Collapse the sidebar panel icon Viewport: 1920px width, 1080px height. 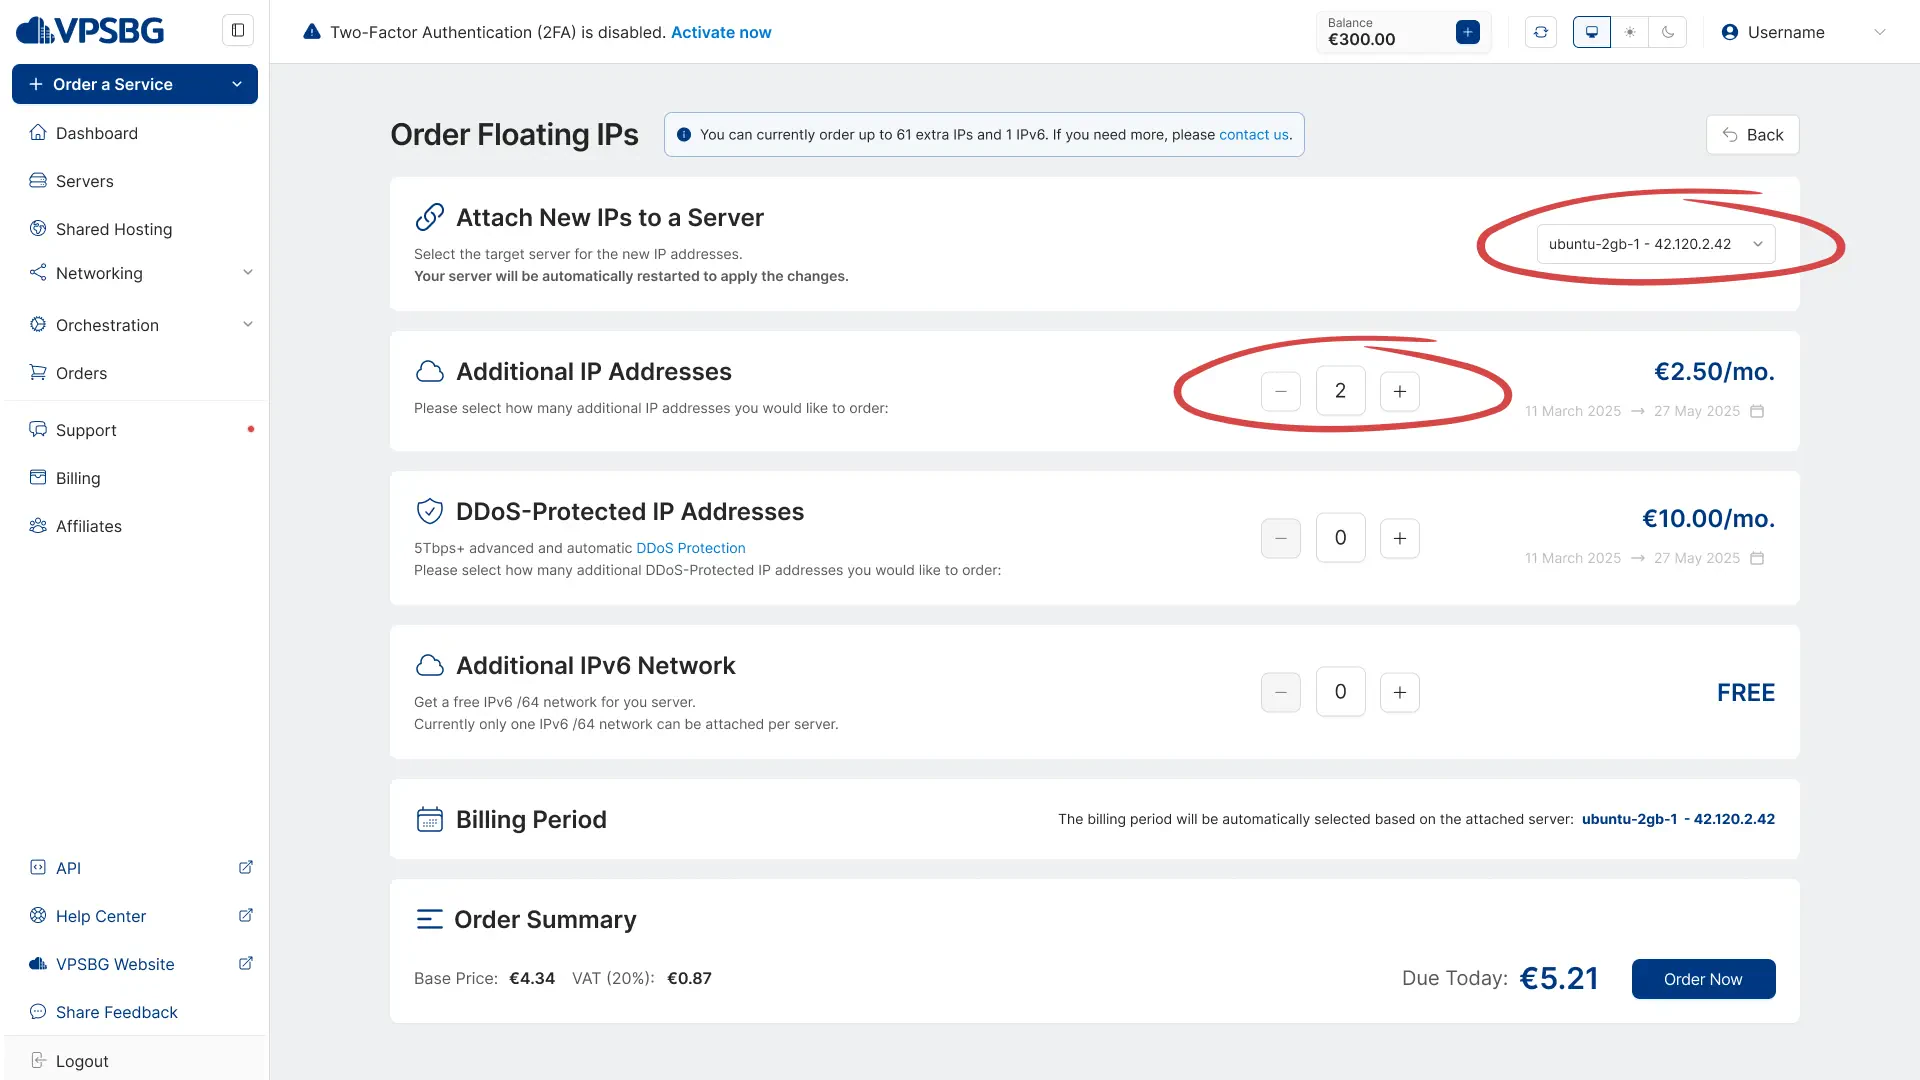point(238,30)
